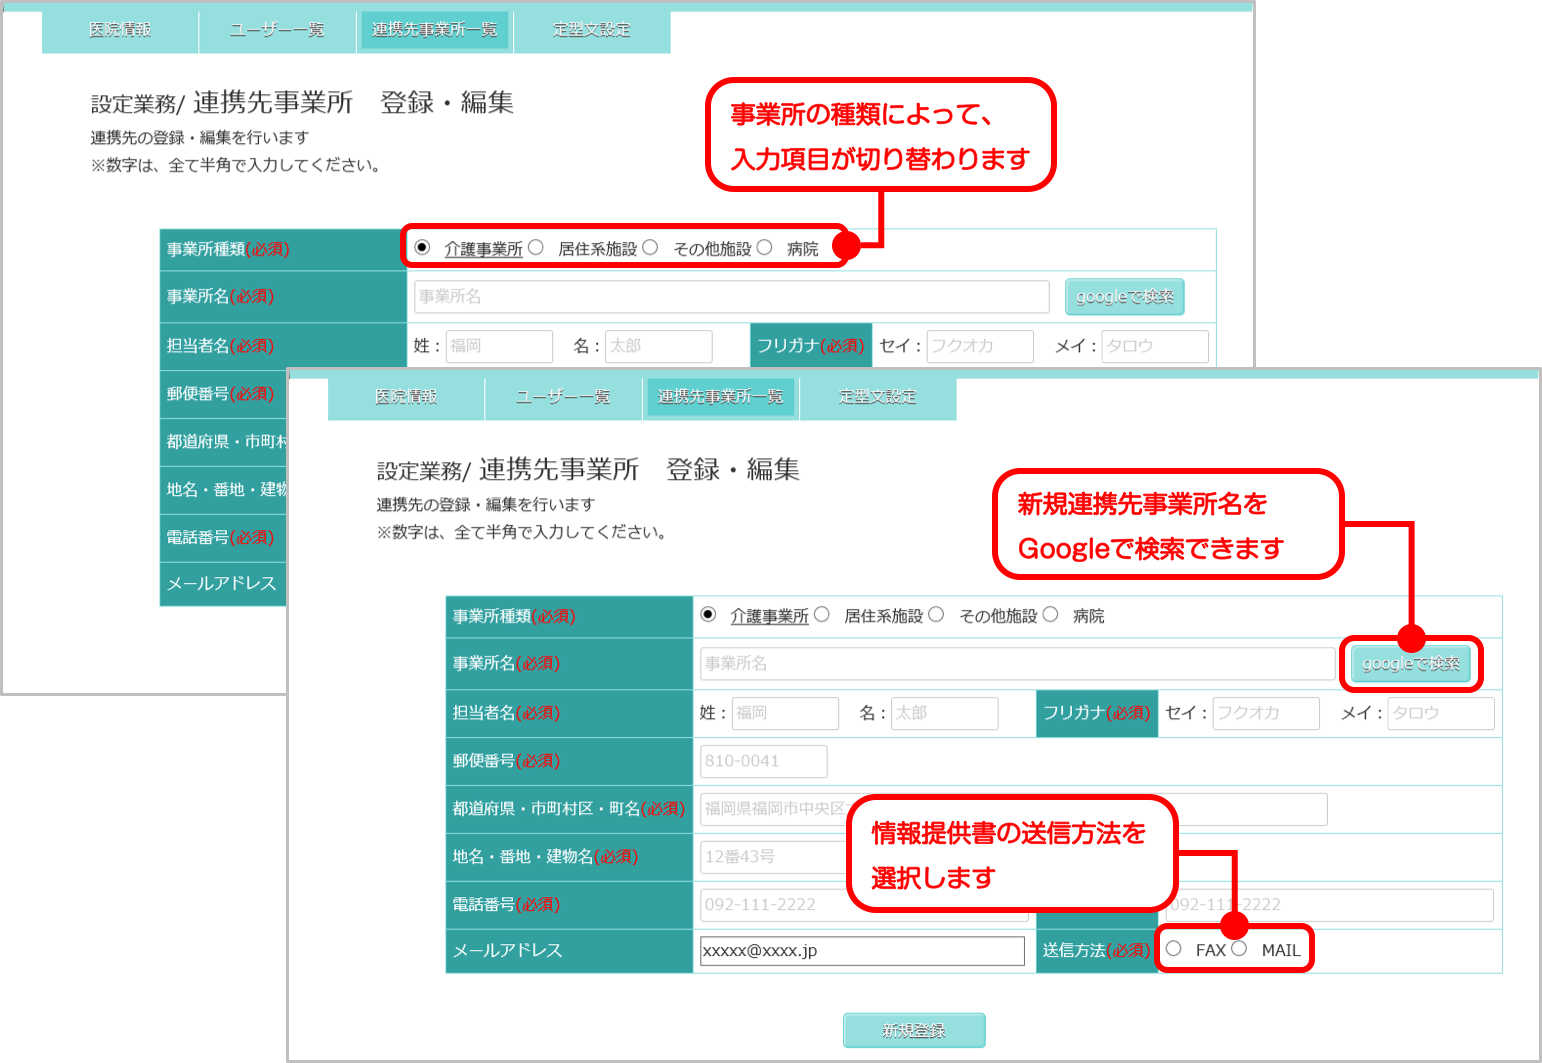
Task: Open the 定型文設定 tab in back window
Action: 591,30
